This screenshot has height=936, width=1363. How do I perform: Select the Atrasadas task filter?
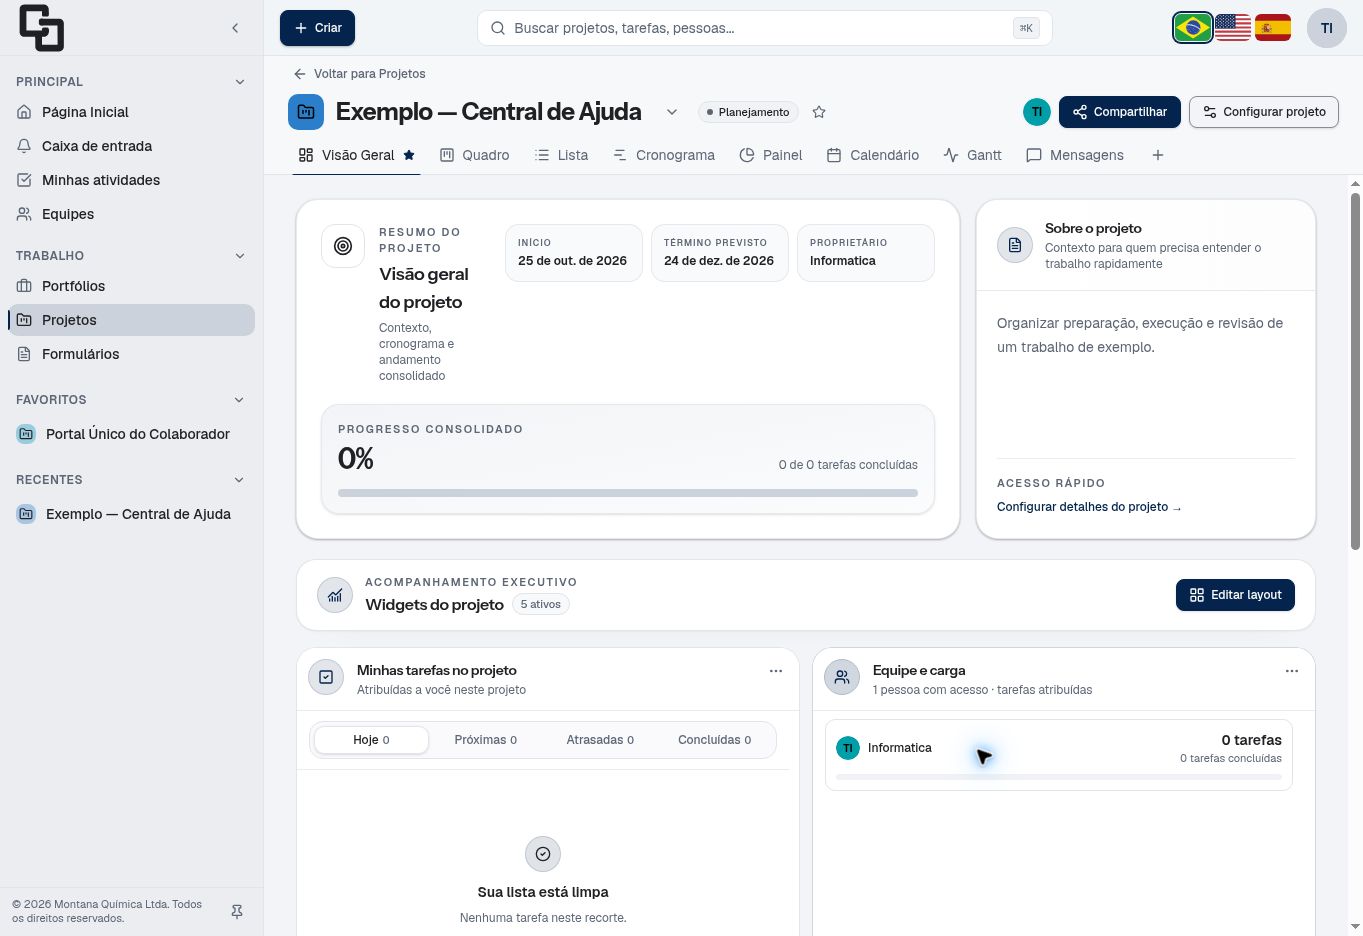[600, 740]
